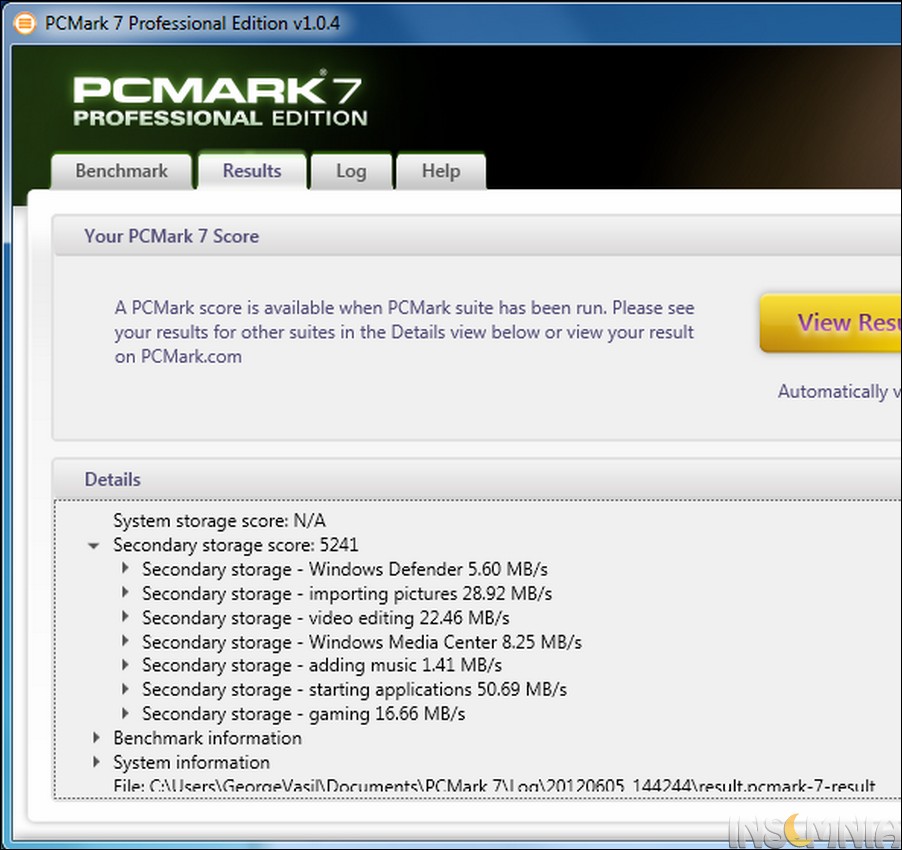Expand the starting applications 50.69 MB/s row
The width and height of the screenshot is (902, 850).
(125, 689)
